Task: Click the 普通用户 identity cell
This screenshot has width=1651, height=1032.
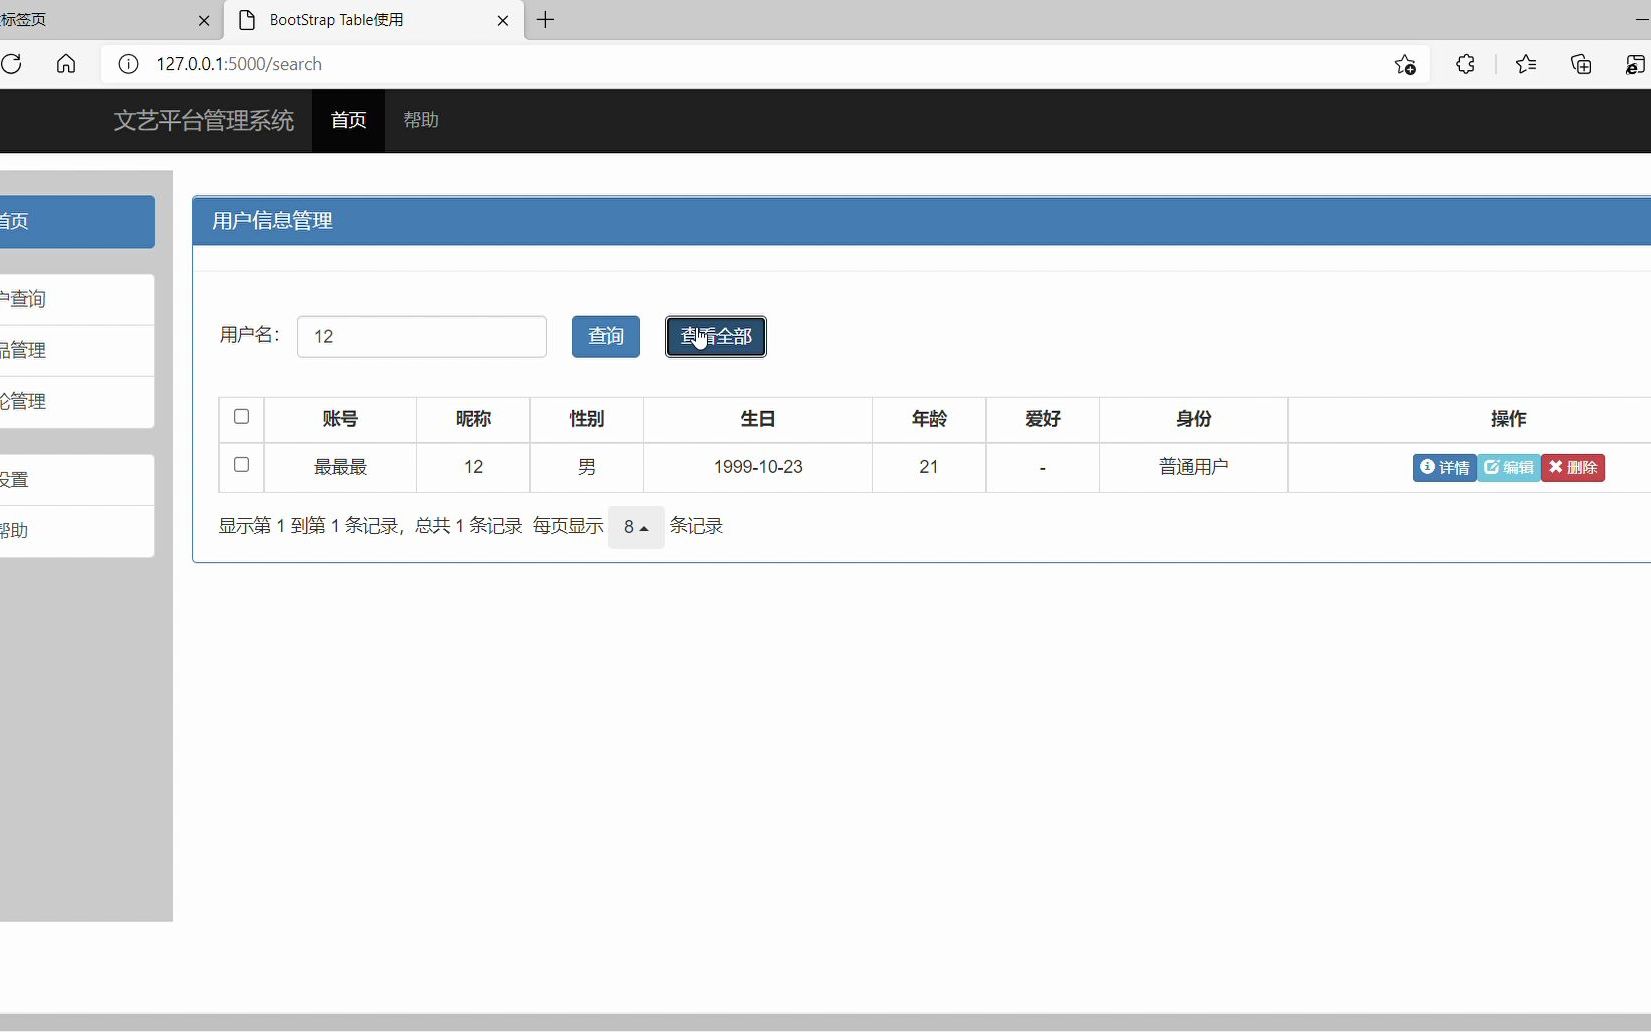Action: point(1194,467)
